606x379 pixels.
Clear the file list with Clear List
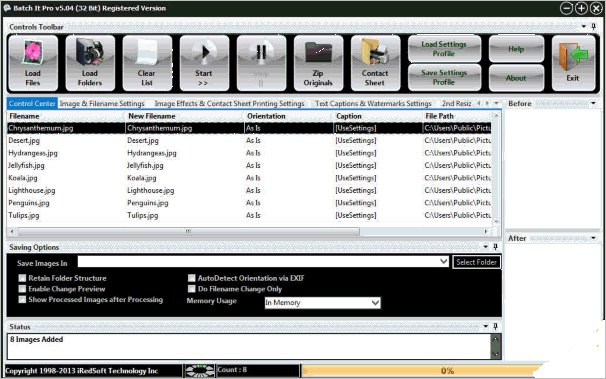pyautogui.click(x=147, y=63)
